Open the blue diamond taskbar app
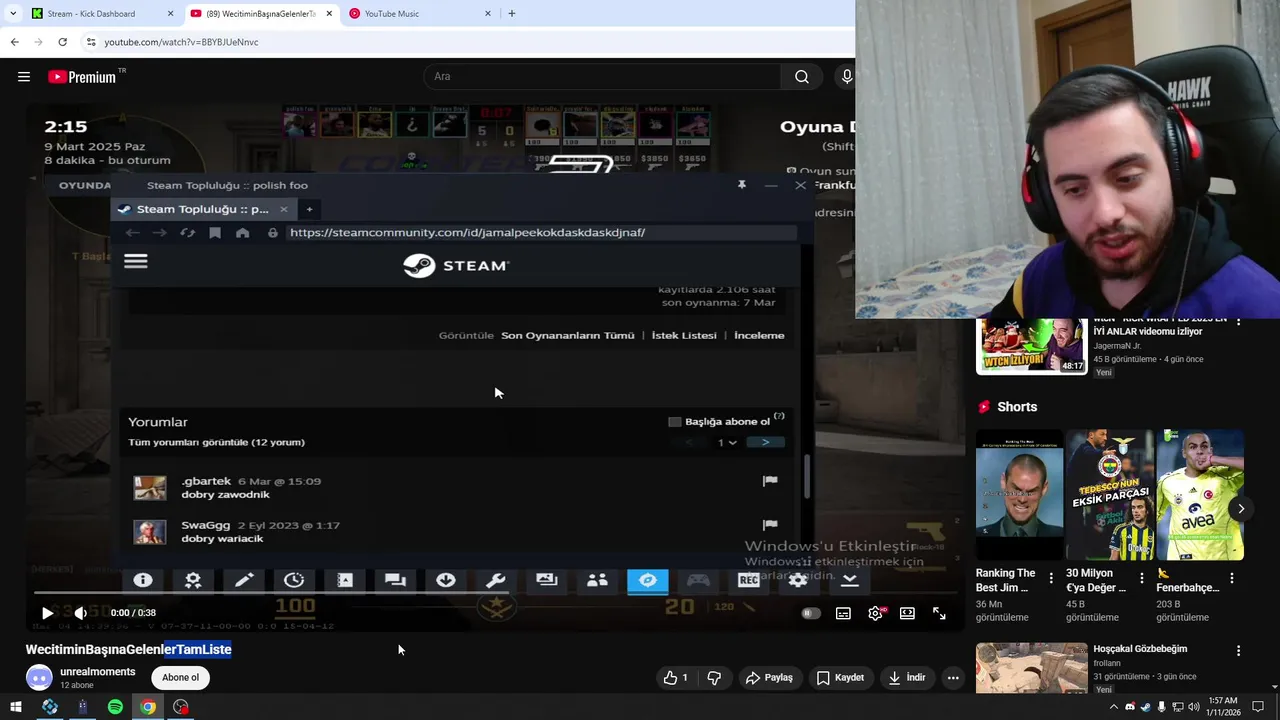The image size is (1280, 720). tap(50, 707)
